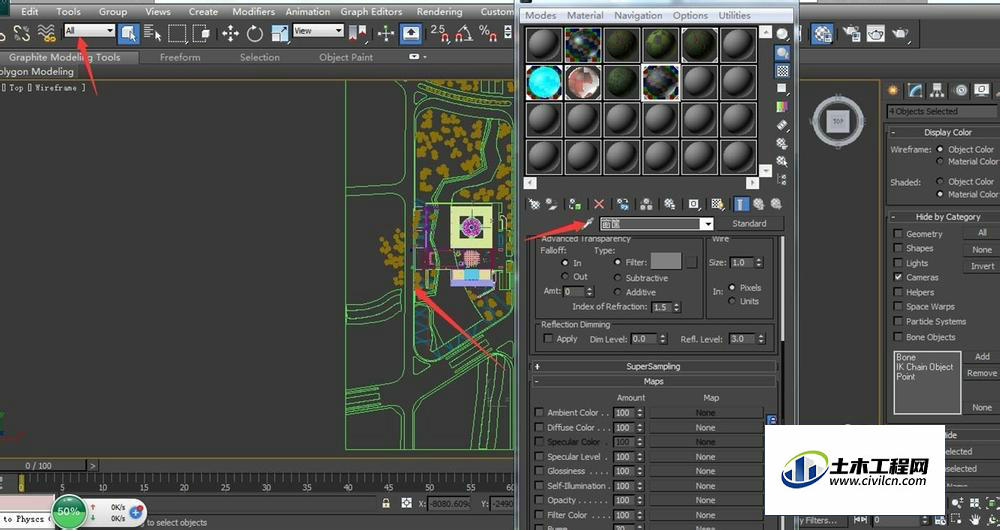Screen dimensions: 1000x530
Task: Click the Index of Refraction field
Action: [661, 307]
